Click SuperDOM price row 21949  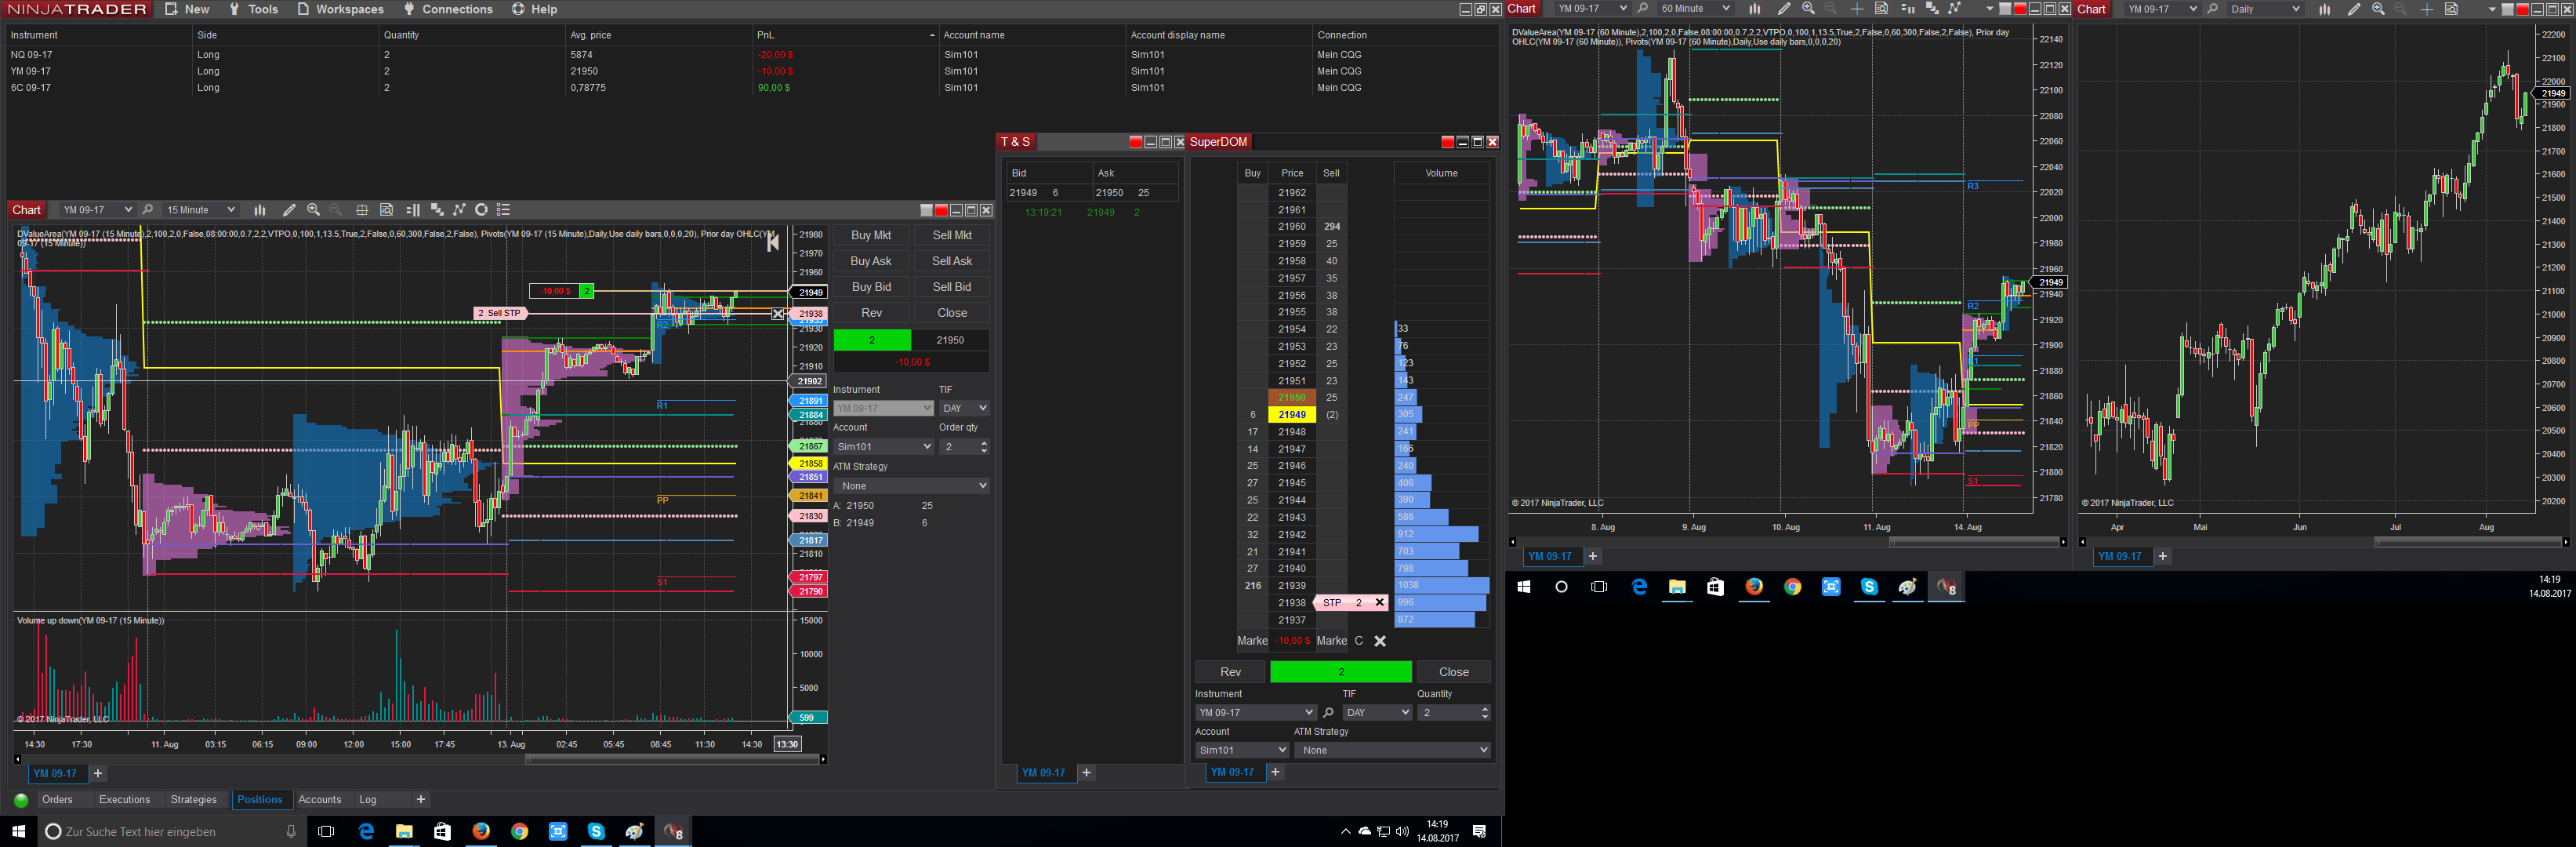pos(1292,415)
